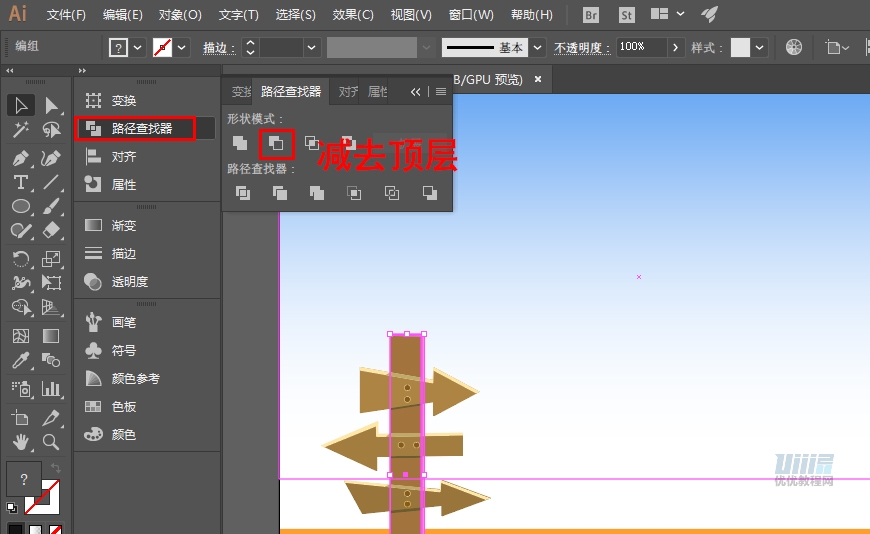
Task: Click Intersect shape mode button
Action: [312, 143]
